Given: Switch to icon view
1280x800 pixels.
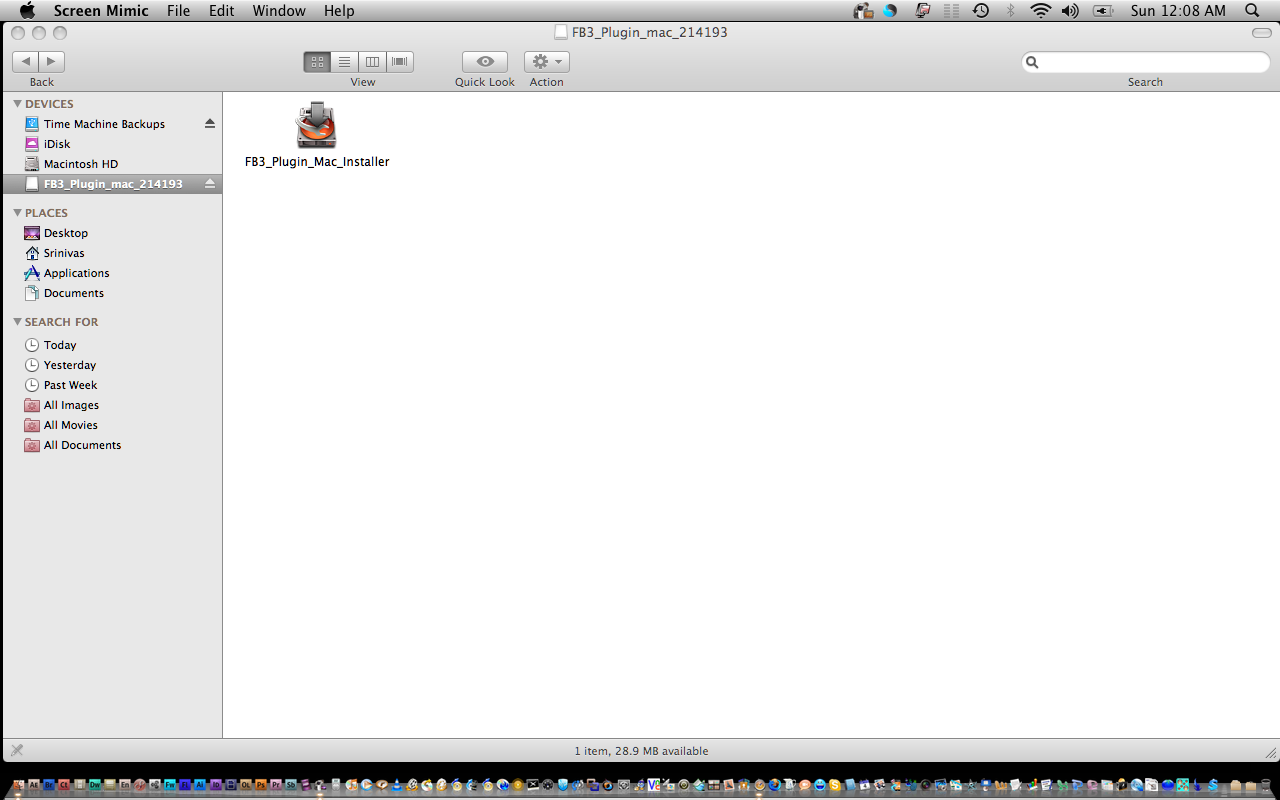Looking at the screenshot, I should click(x=317, y=61).
